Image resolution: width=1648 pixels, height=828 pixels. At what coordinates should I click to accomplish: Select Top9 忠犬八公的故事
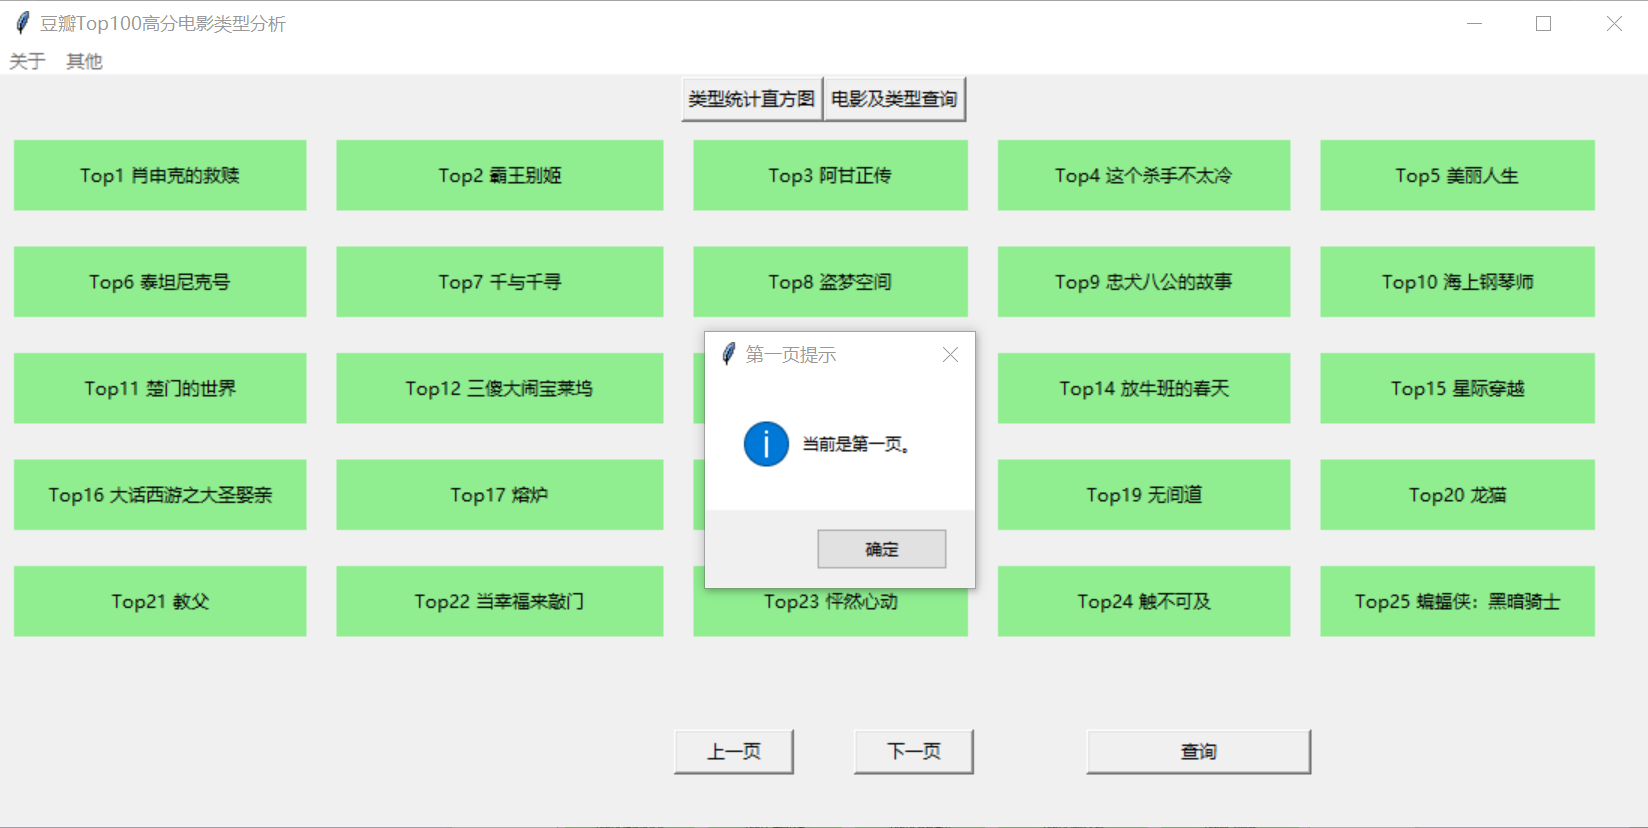pos(1144,282)
